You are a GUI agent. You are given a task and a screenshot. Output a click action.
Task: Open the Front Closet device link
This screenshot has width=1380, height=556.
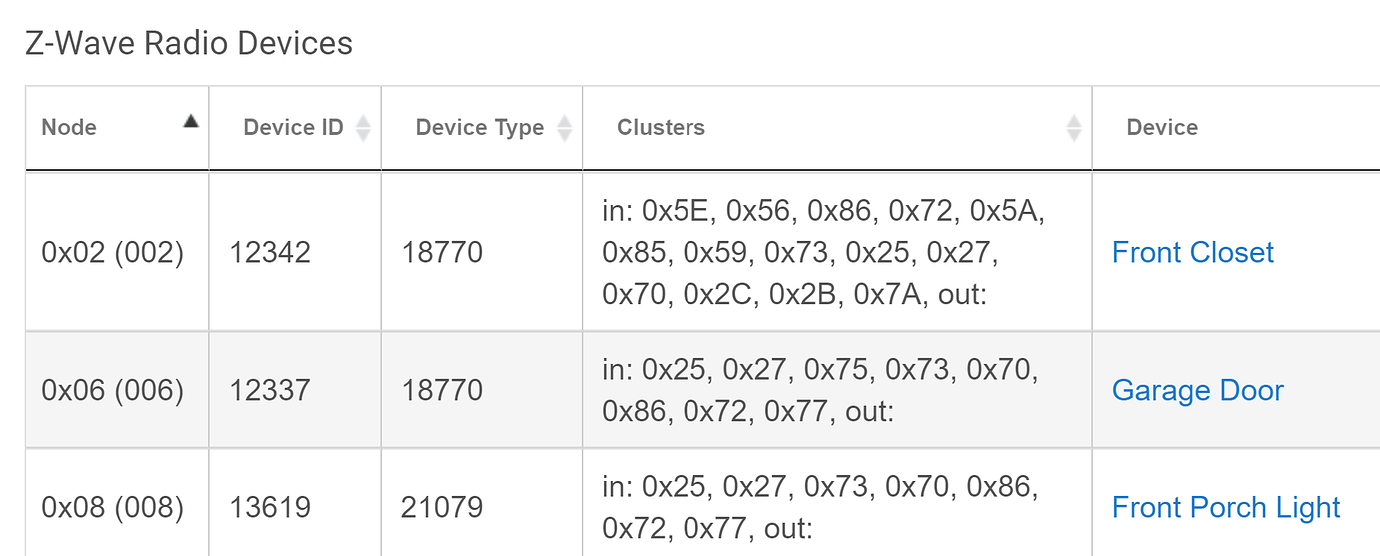[1193, 252]
